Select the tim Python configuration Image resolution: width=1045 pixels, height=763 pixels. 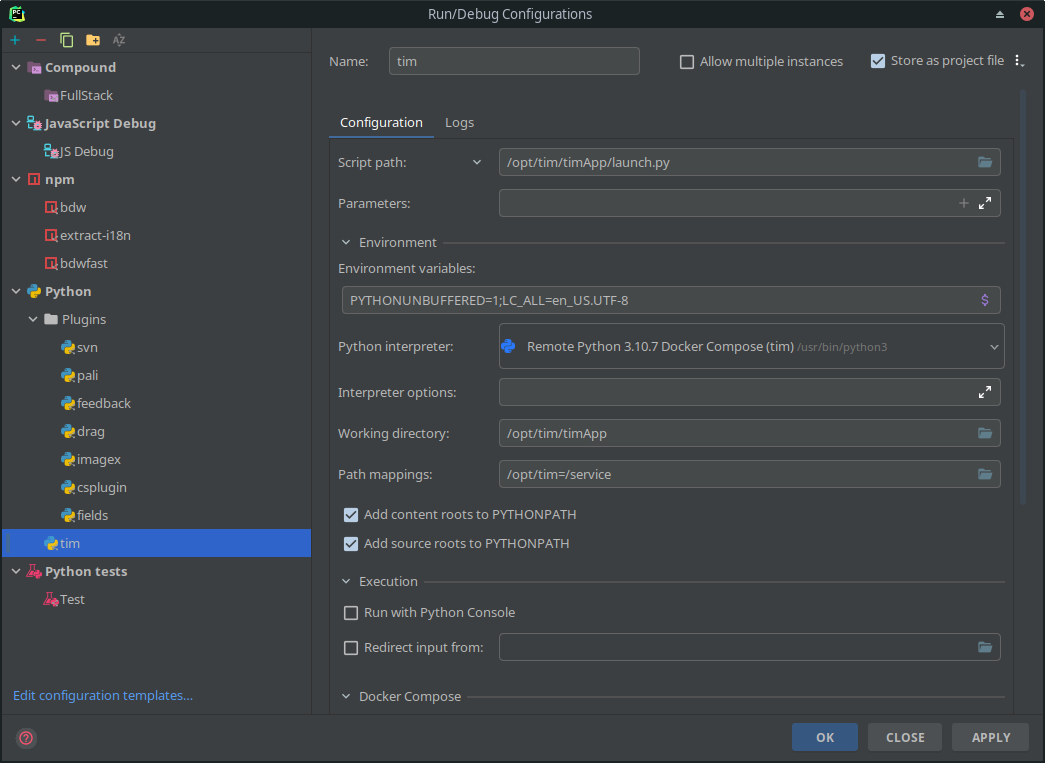(x=157, y=543)
